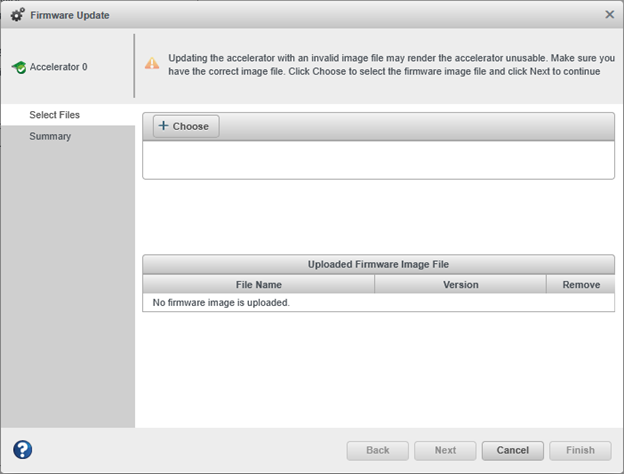Image resolution: width=624 pixels, height=474 pixels.
Task: Proceed with the Next button
Action: coord(445,450)
